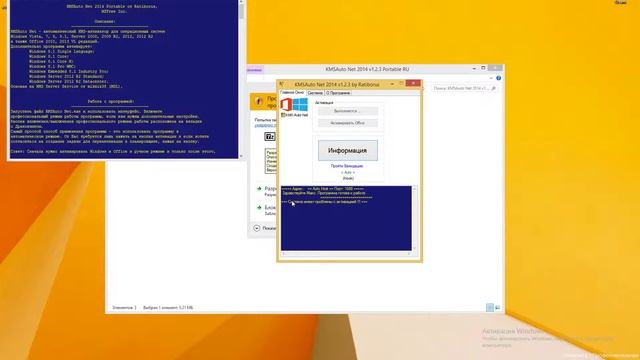Click the readme window scroll-down arrow
640x360 pixels.
coord(241,156)
